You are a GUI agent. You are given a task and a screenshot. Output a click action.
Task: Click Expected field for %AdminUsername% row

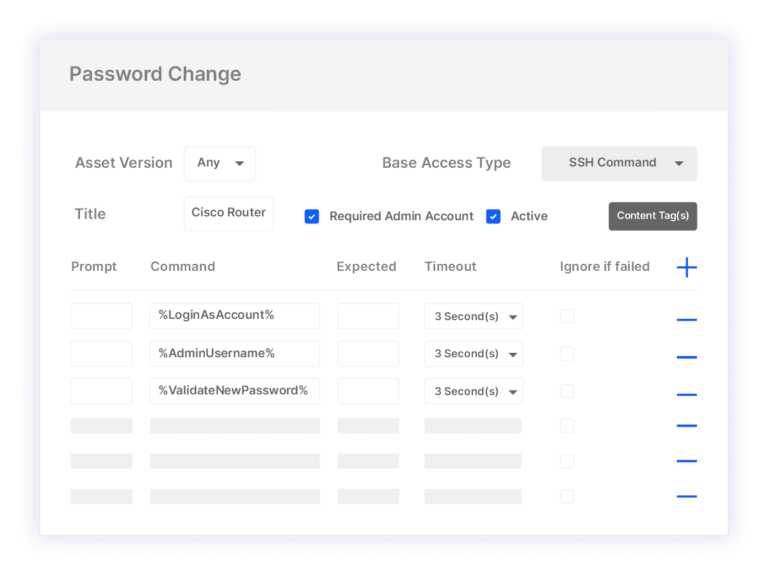click(x=368, y=353)
